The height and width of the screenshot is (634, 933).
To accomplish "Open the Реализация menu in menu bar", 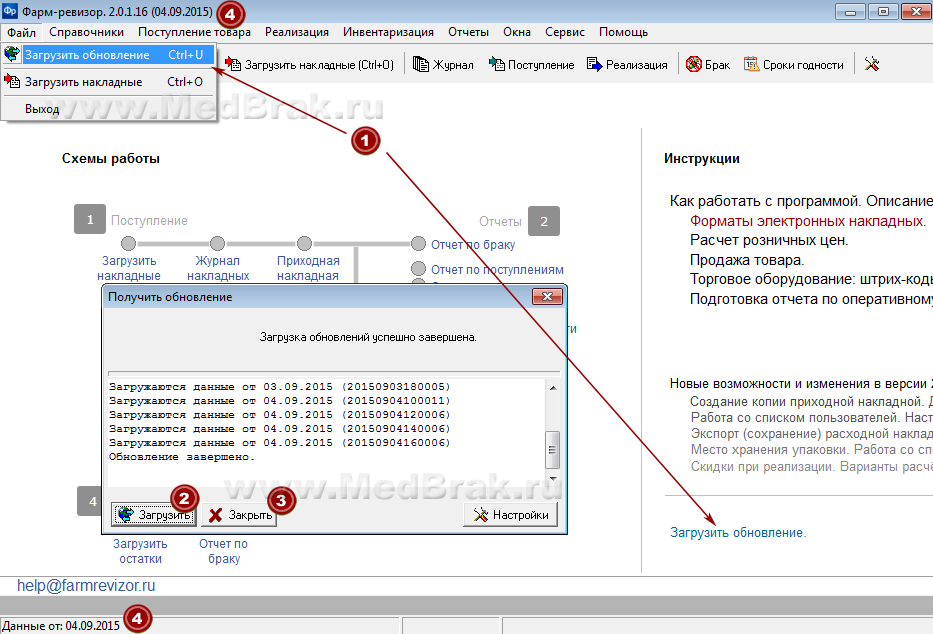I will (x=297, y=32).
